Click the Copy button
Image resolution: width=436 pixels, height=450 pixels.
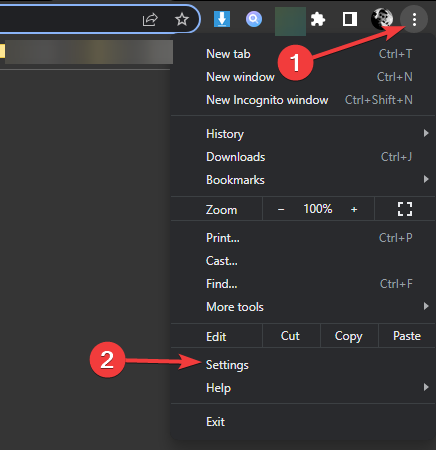[x=349, y=336]
